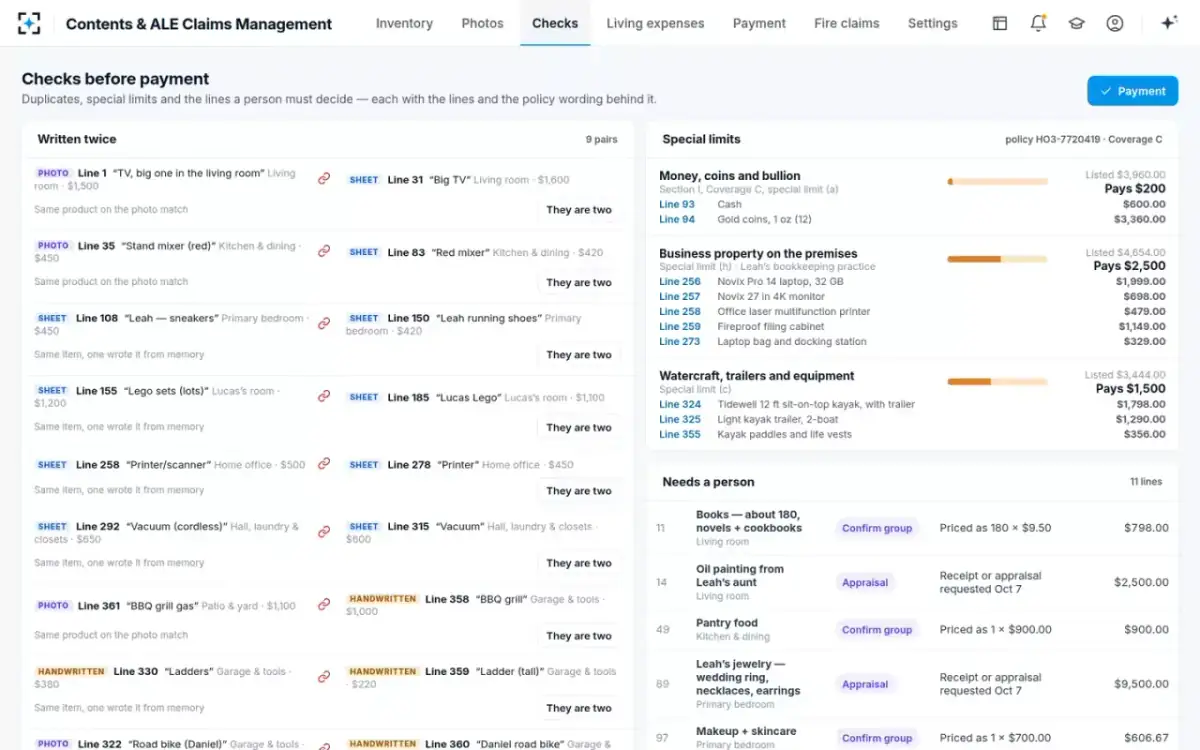Open Line 93 Cash link
This screenshot has height=750, width=1200.
[677, 204]
